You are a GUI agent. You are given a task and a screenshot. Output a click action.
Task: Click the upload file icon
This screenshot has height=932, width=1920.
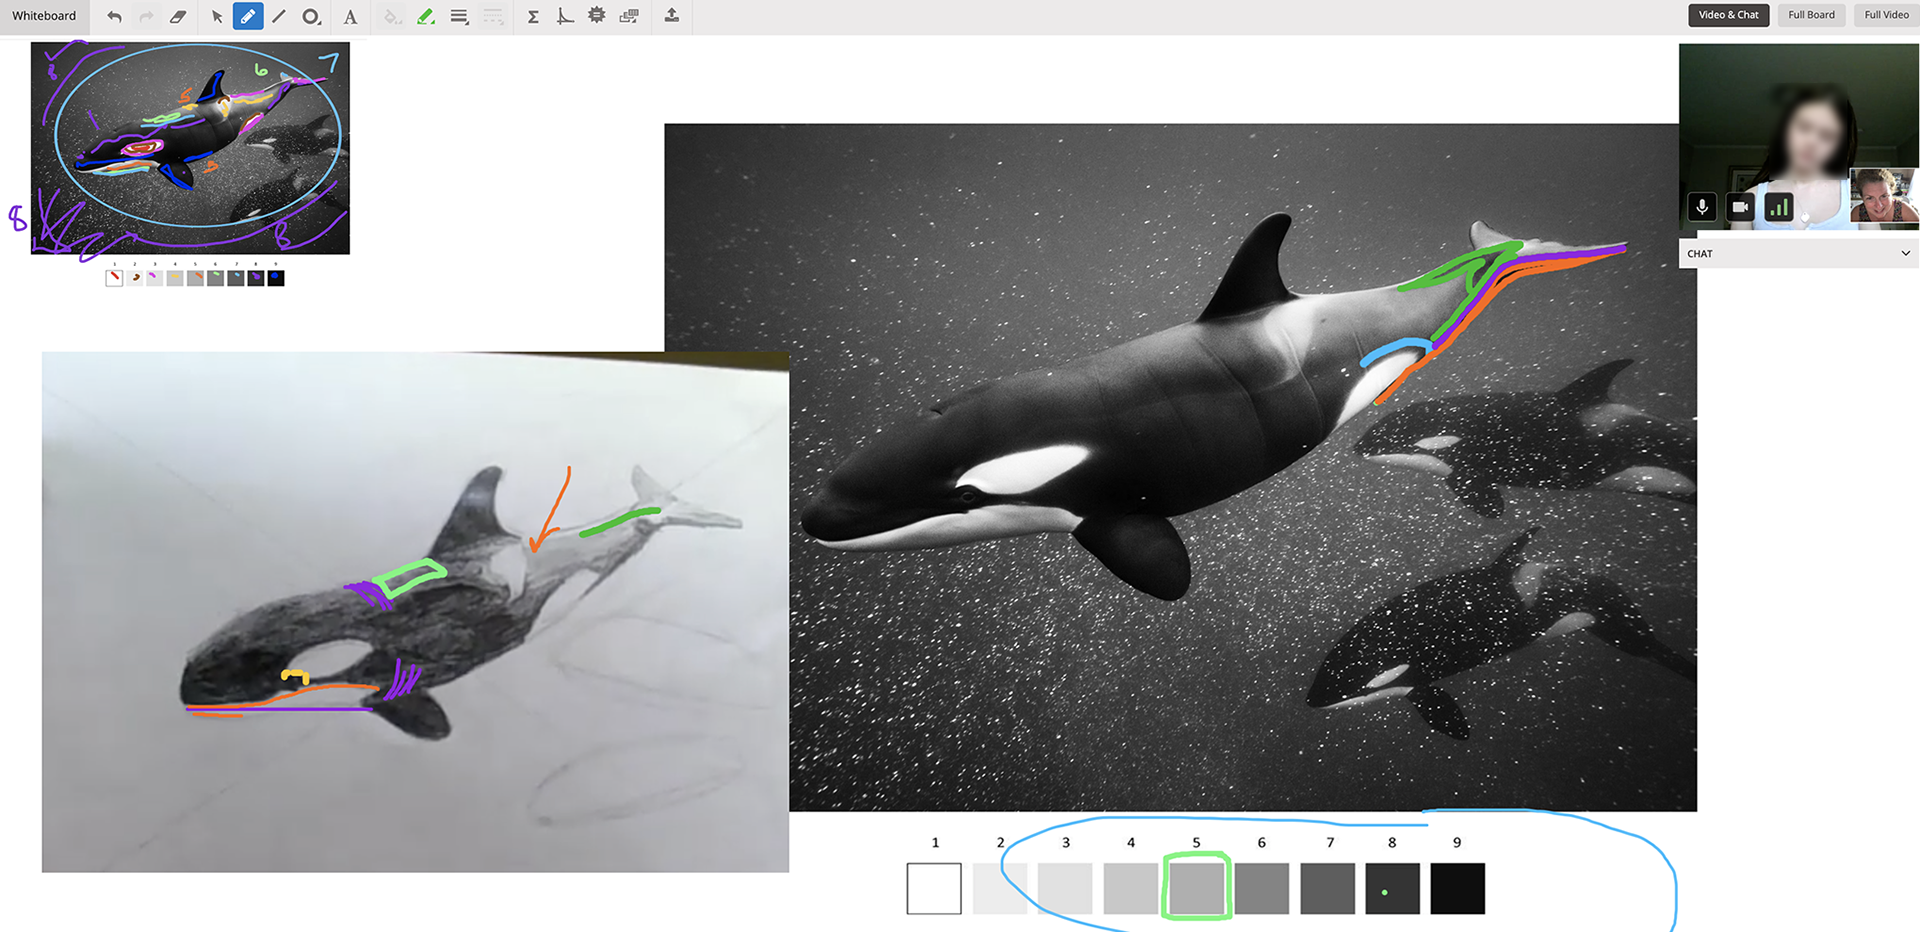[672, 15]
